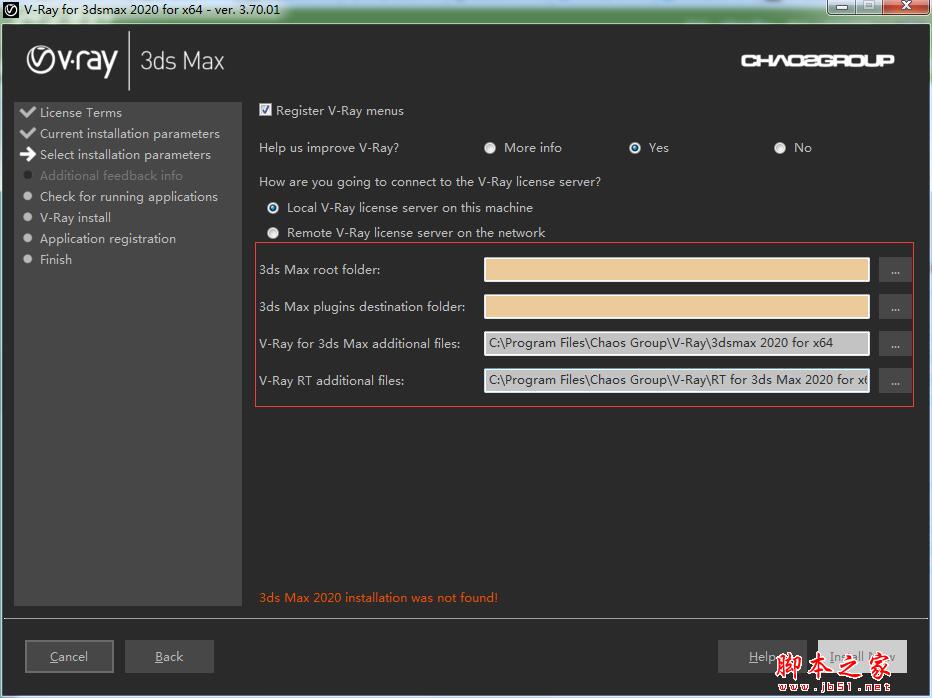Image resolution: width=932 pixels, height=698 pixels.
Task: Click the V-Ray title bar app icon
Action: [x=11, y=10]
